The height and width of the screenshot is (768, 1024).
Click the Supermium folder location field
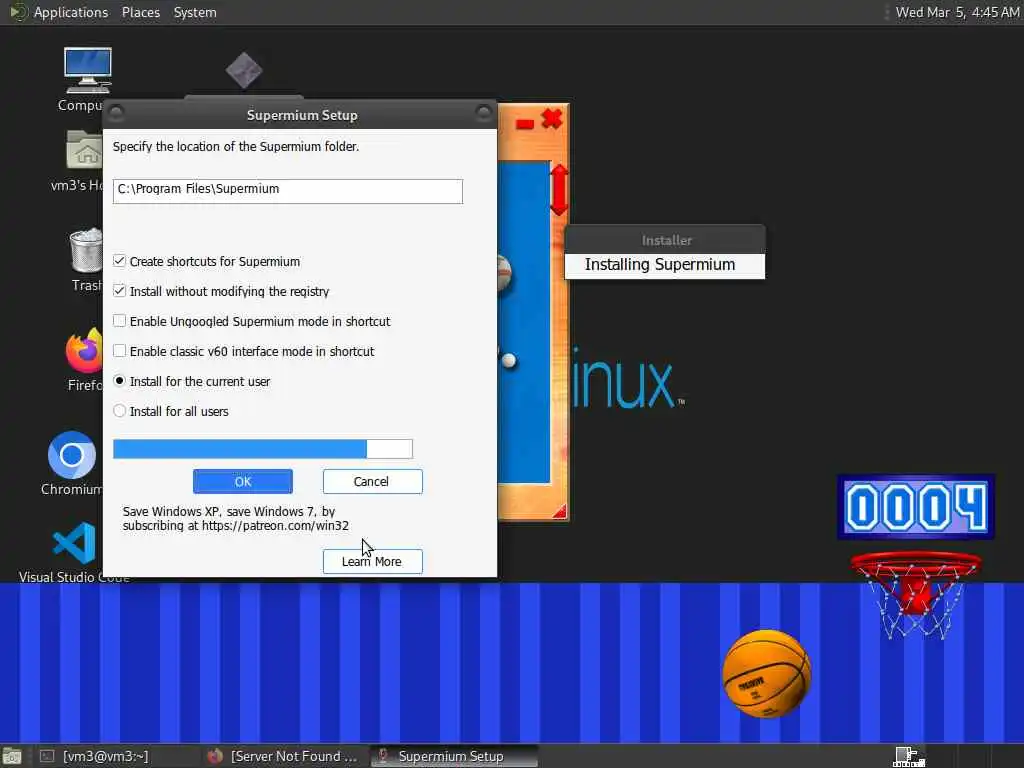(x=287, y=191)
